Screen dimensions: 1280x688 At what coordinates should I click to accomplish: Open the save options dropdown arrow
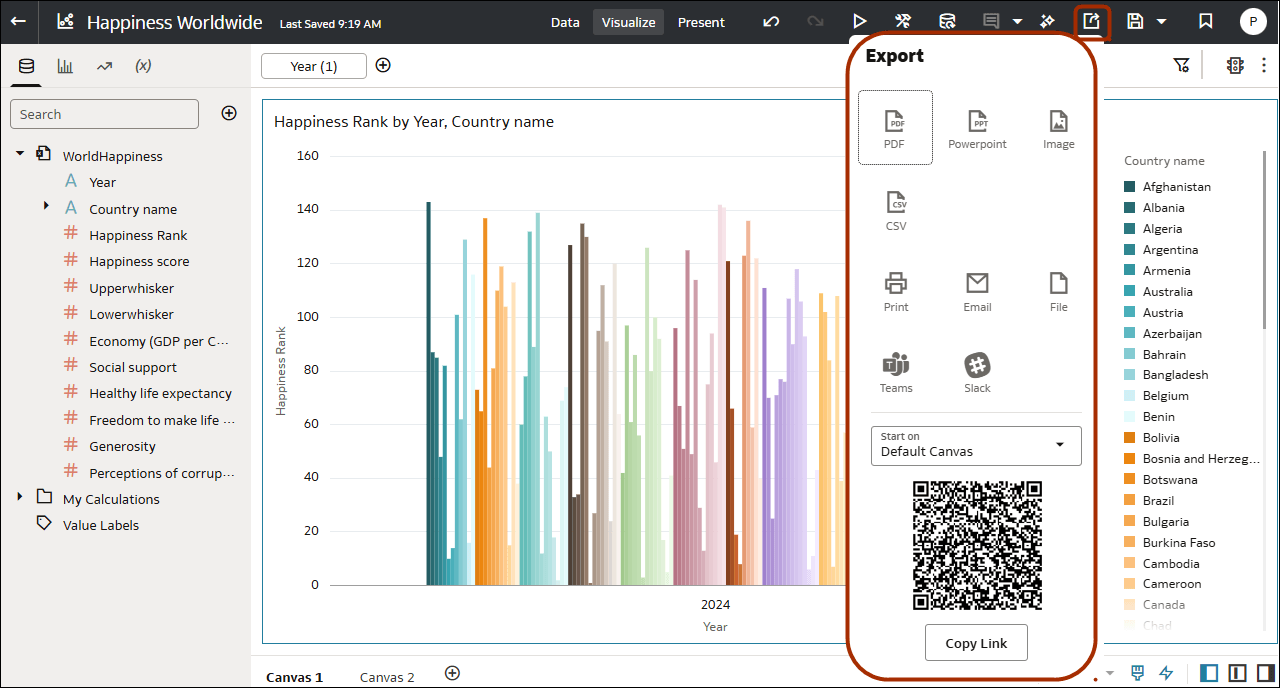pyautogui.click(x=1160, y=21)
